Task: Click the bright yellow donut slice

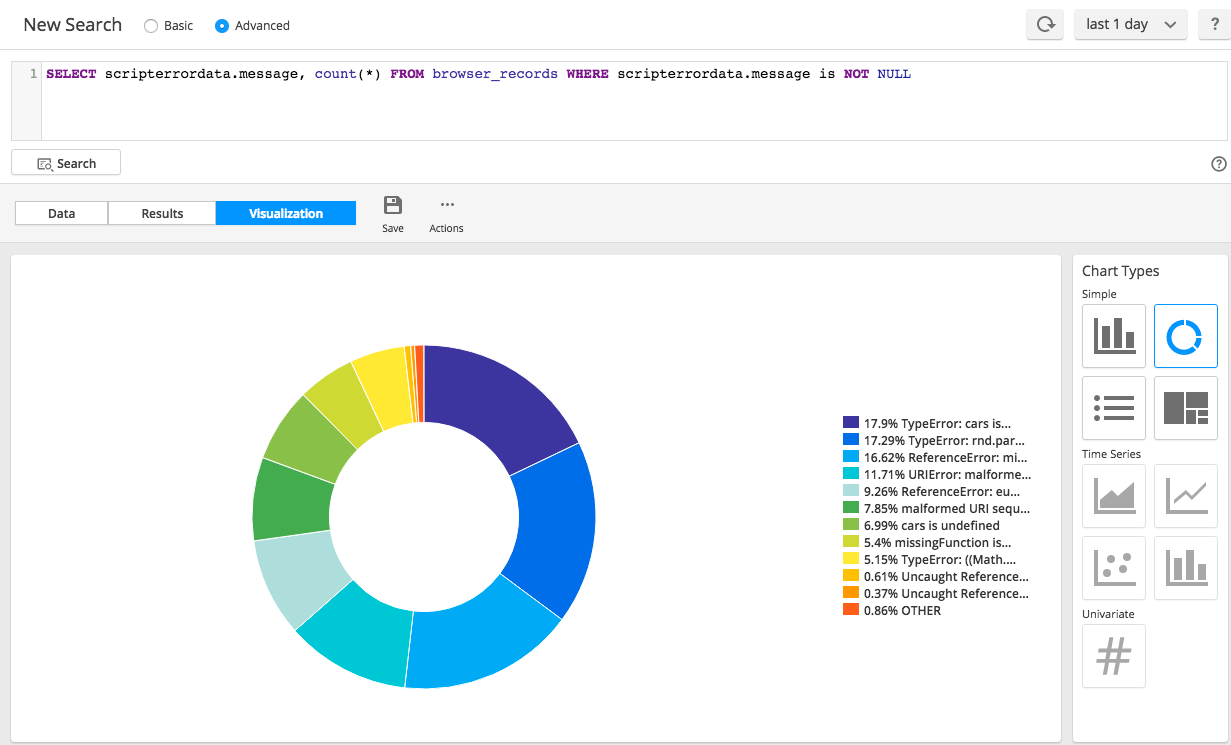Action: tap(385, 385)
